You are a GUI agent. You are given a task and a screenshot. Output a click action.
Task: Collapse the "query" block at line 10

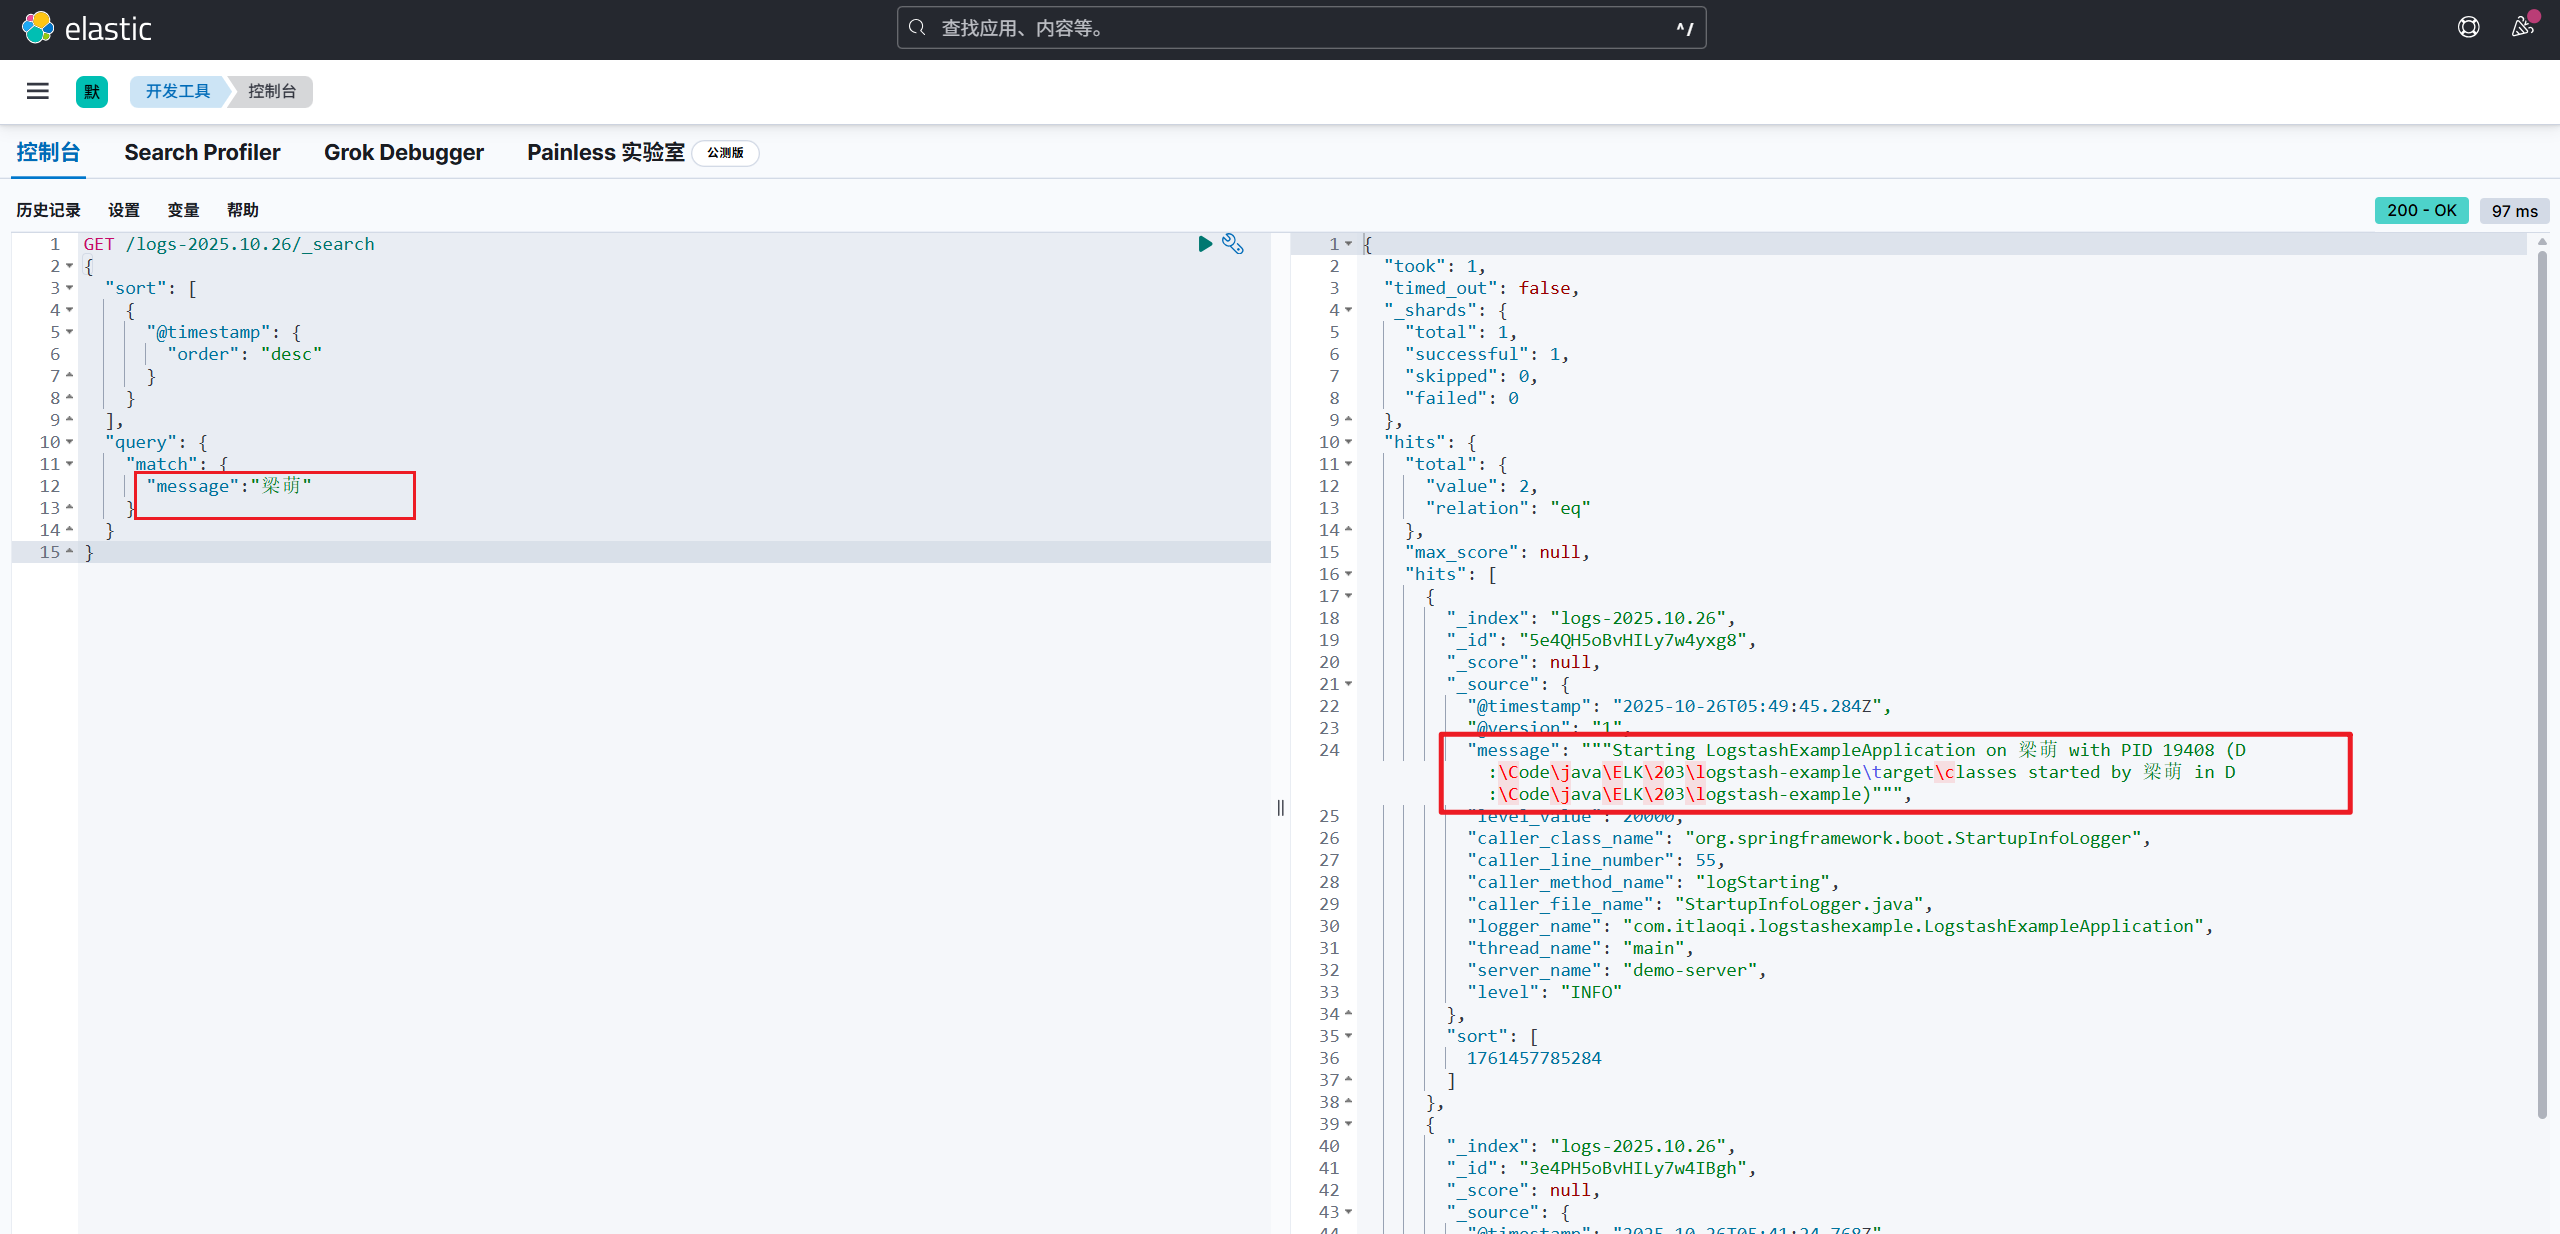point(69,442)
